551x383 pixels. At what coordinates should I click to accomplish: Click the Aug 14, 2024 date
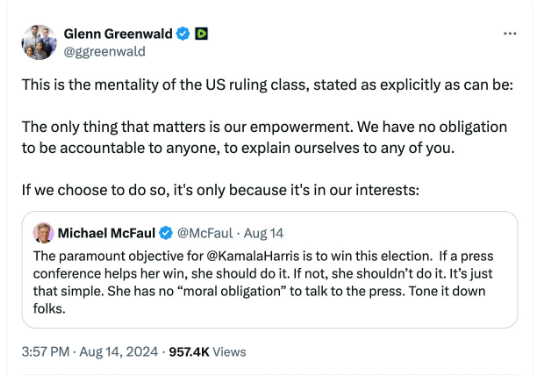coord(119,352)
